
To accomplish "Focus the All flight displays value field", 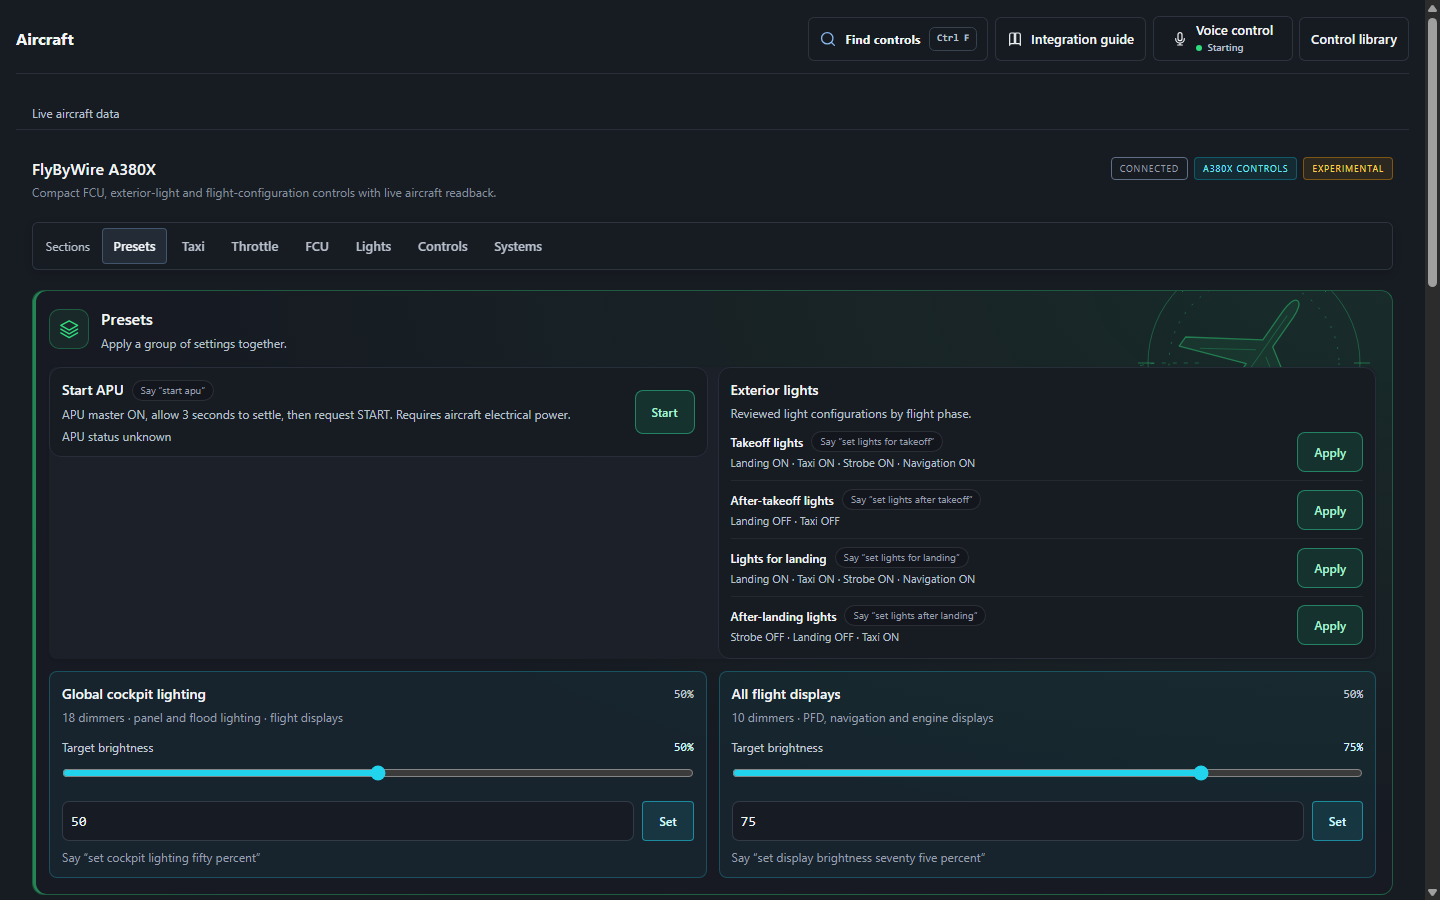I will point(1017,821).
